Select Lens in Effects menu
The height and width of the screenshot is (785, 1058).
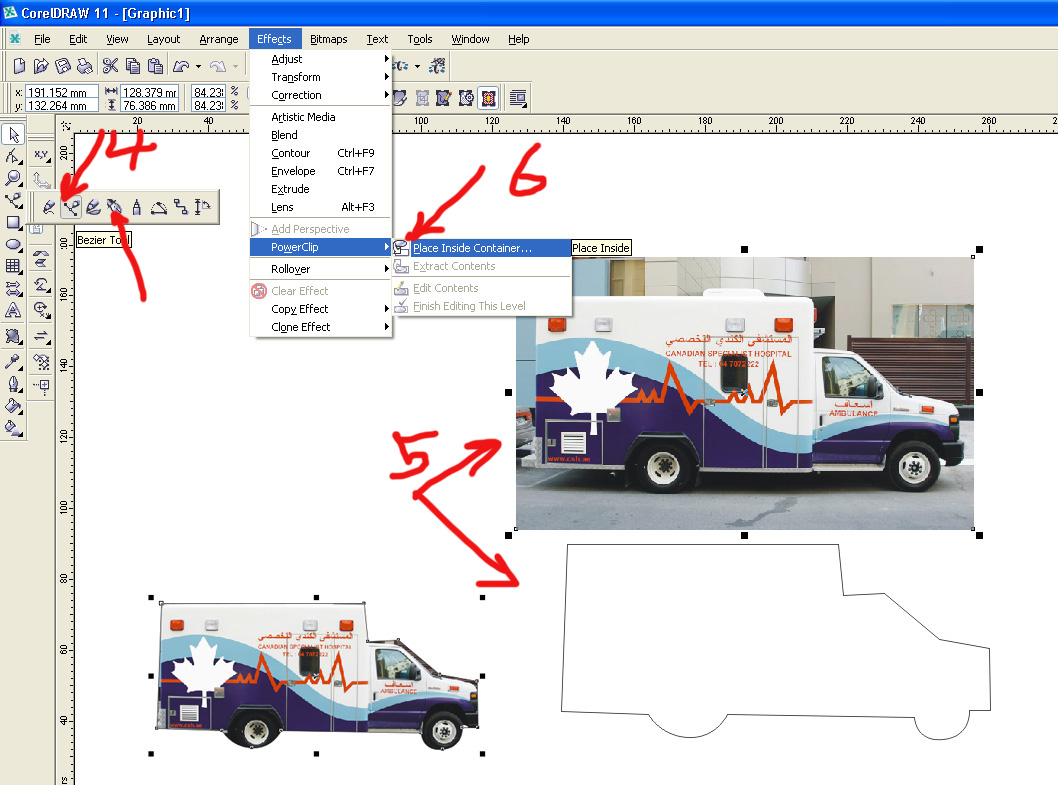pyautogui.click(x=321, y=207)
